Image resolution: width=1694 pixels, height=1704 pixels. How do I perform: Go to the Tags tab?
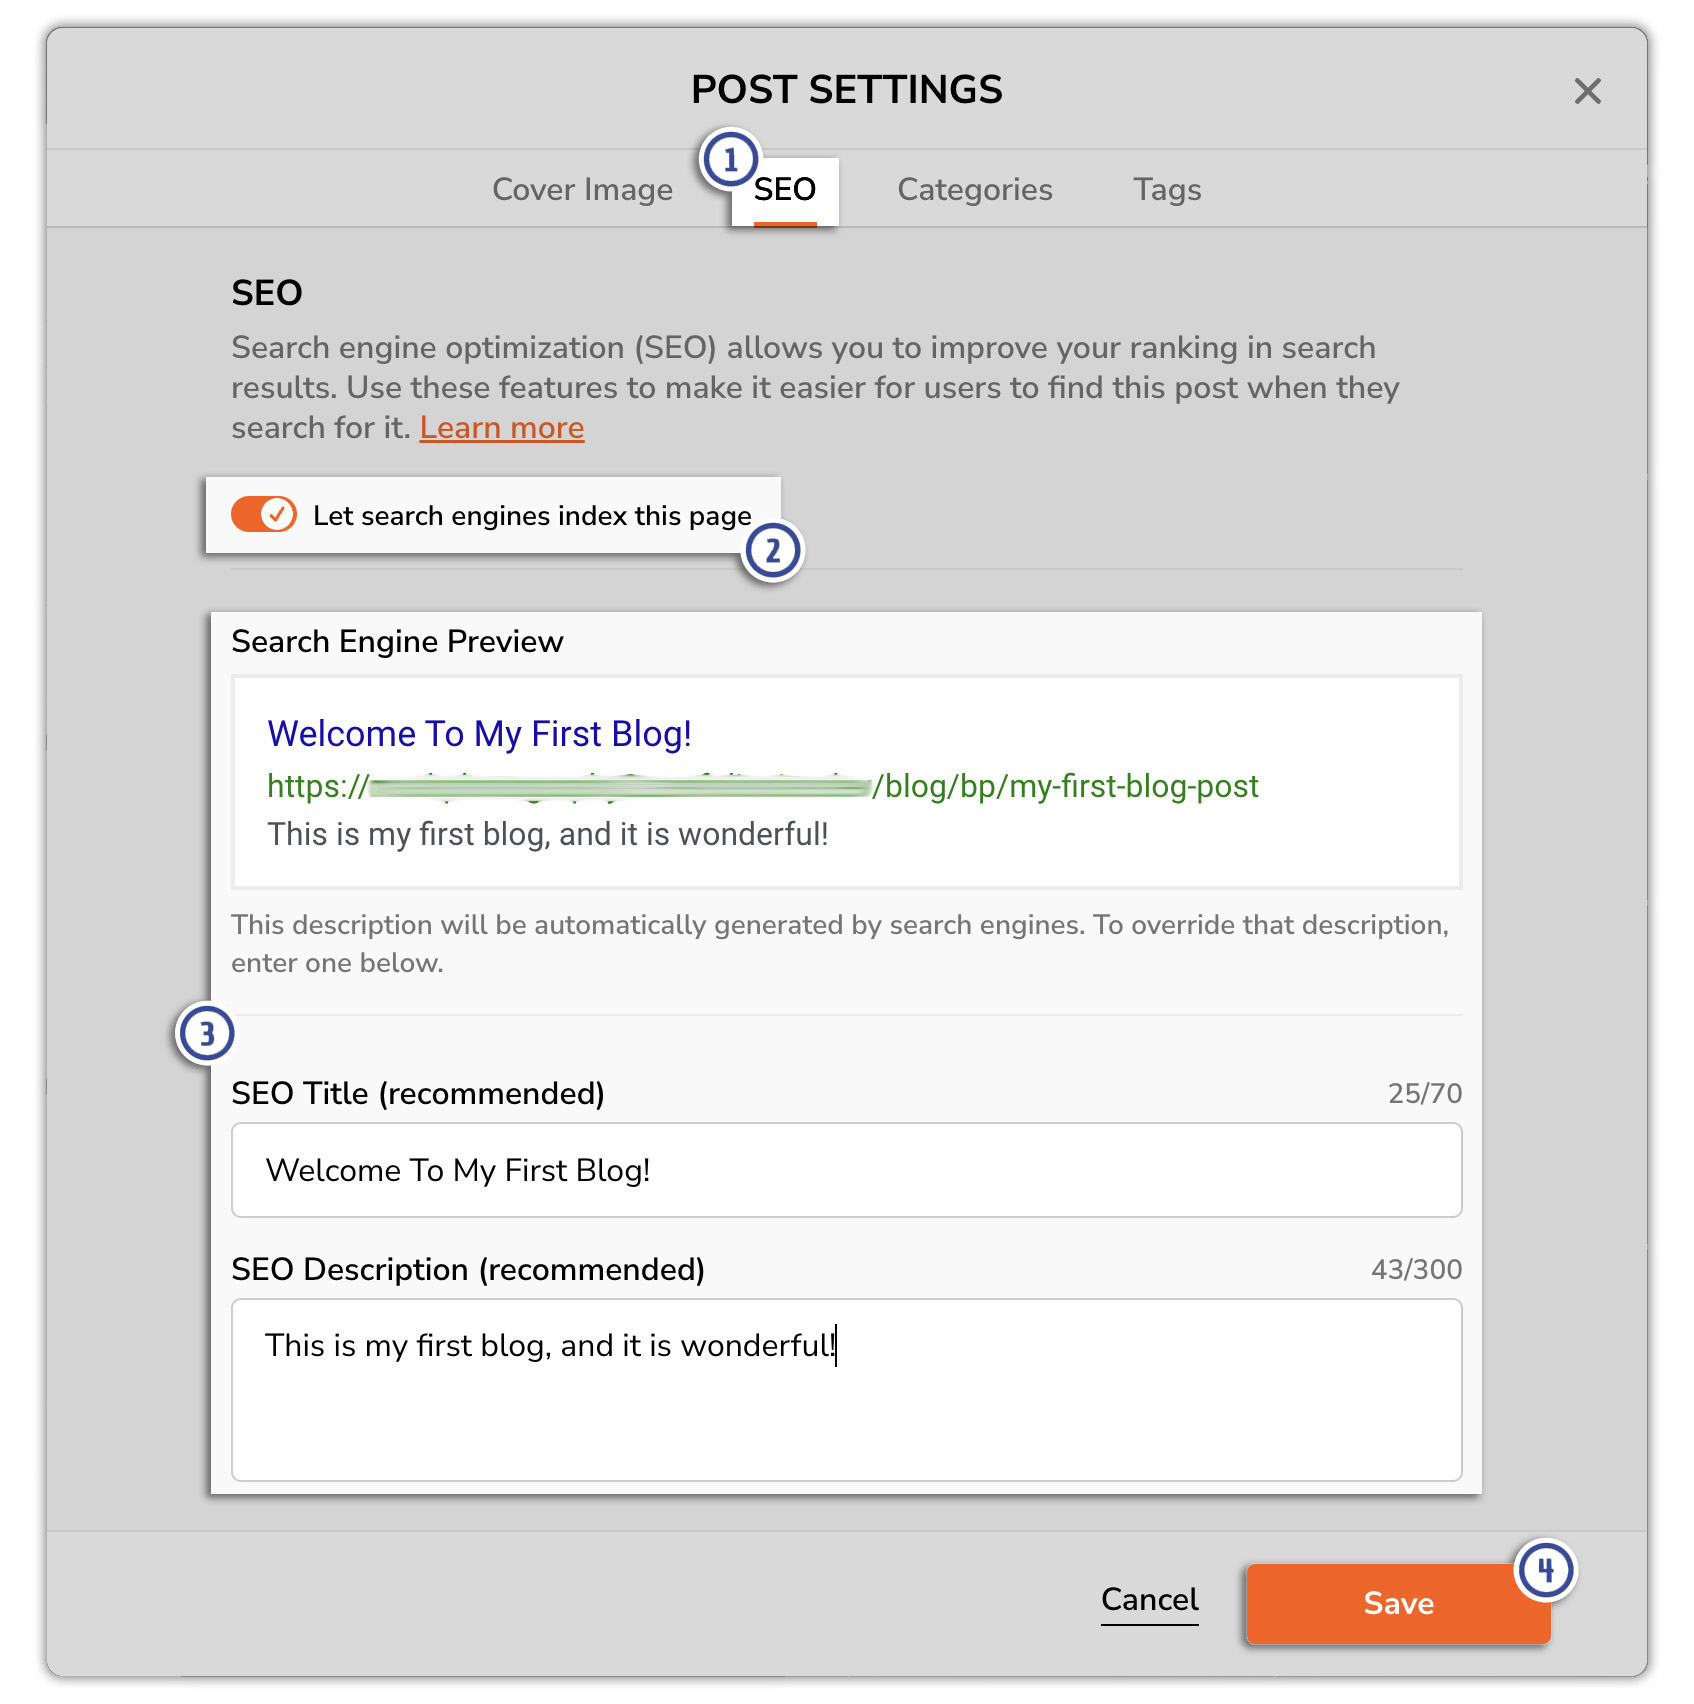(1167, 189)
